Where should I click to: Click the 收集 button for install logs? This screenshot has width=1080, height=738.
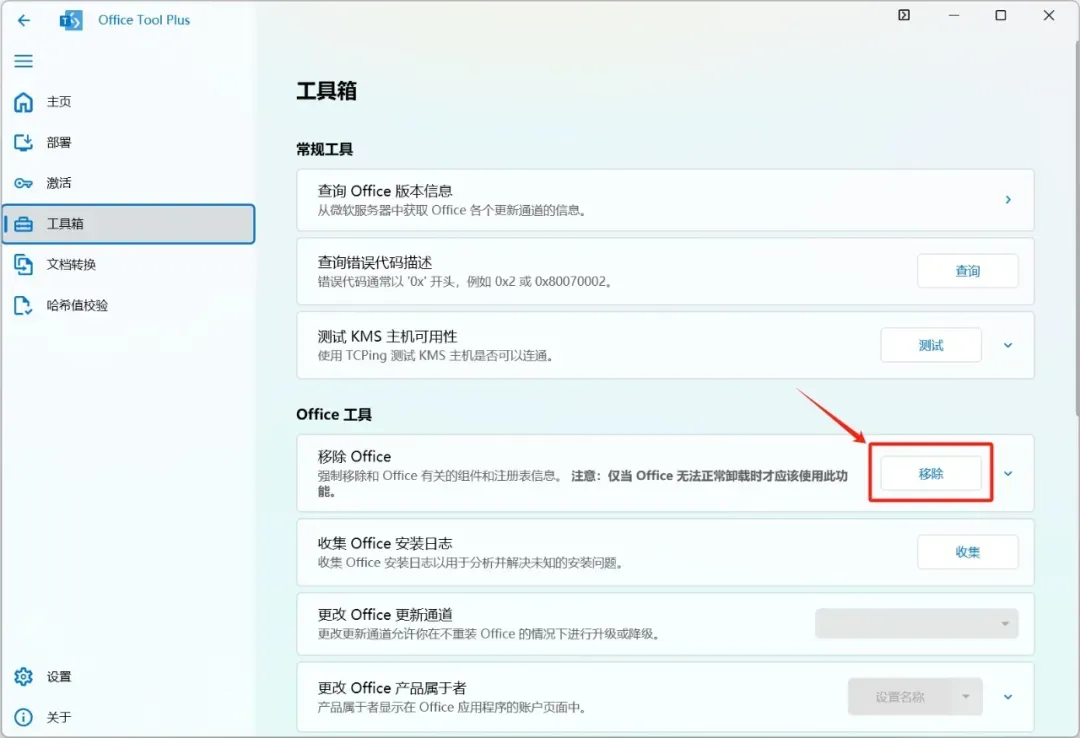(967, 552)
